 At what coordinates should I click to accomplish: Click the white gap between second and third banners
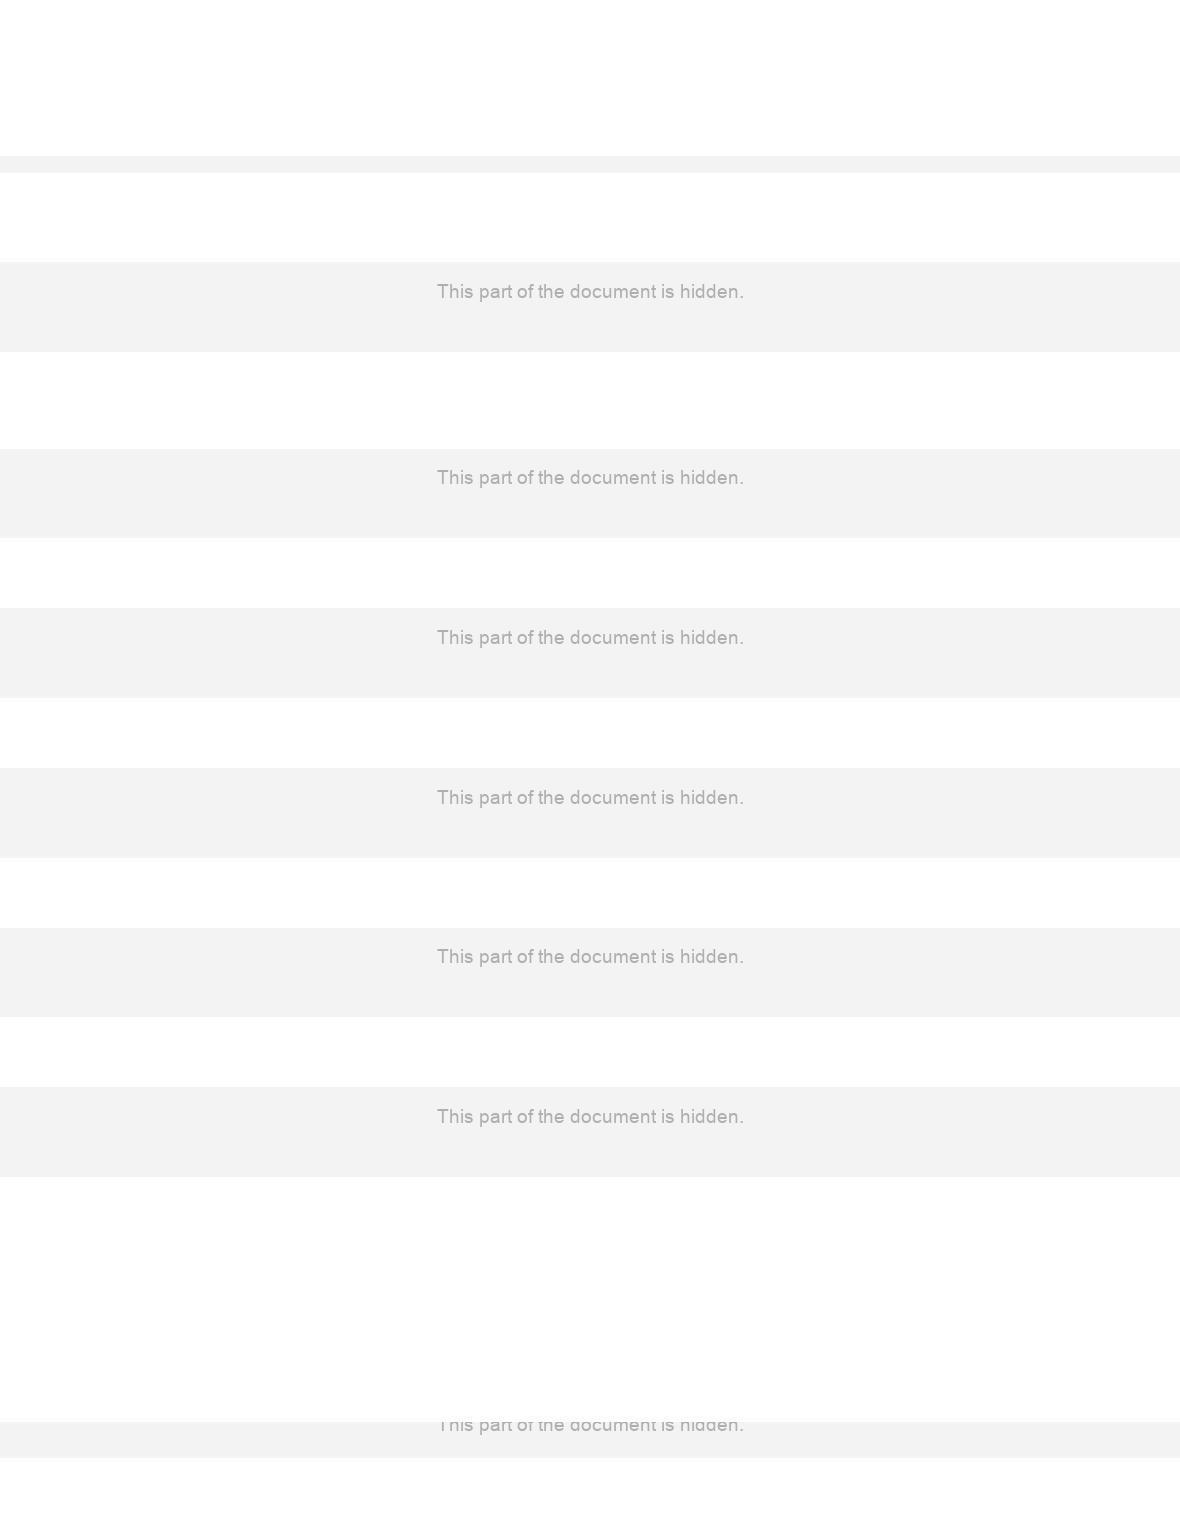pyautogui.click(x=590, y=573)
